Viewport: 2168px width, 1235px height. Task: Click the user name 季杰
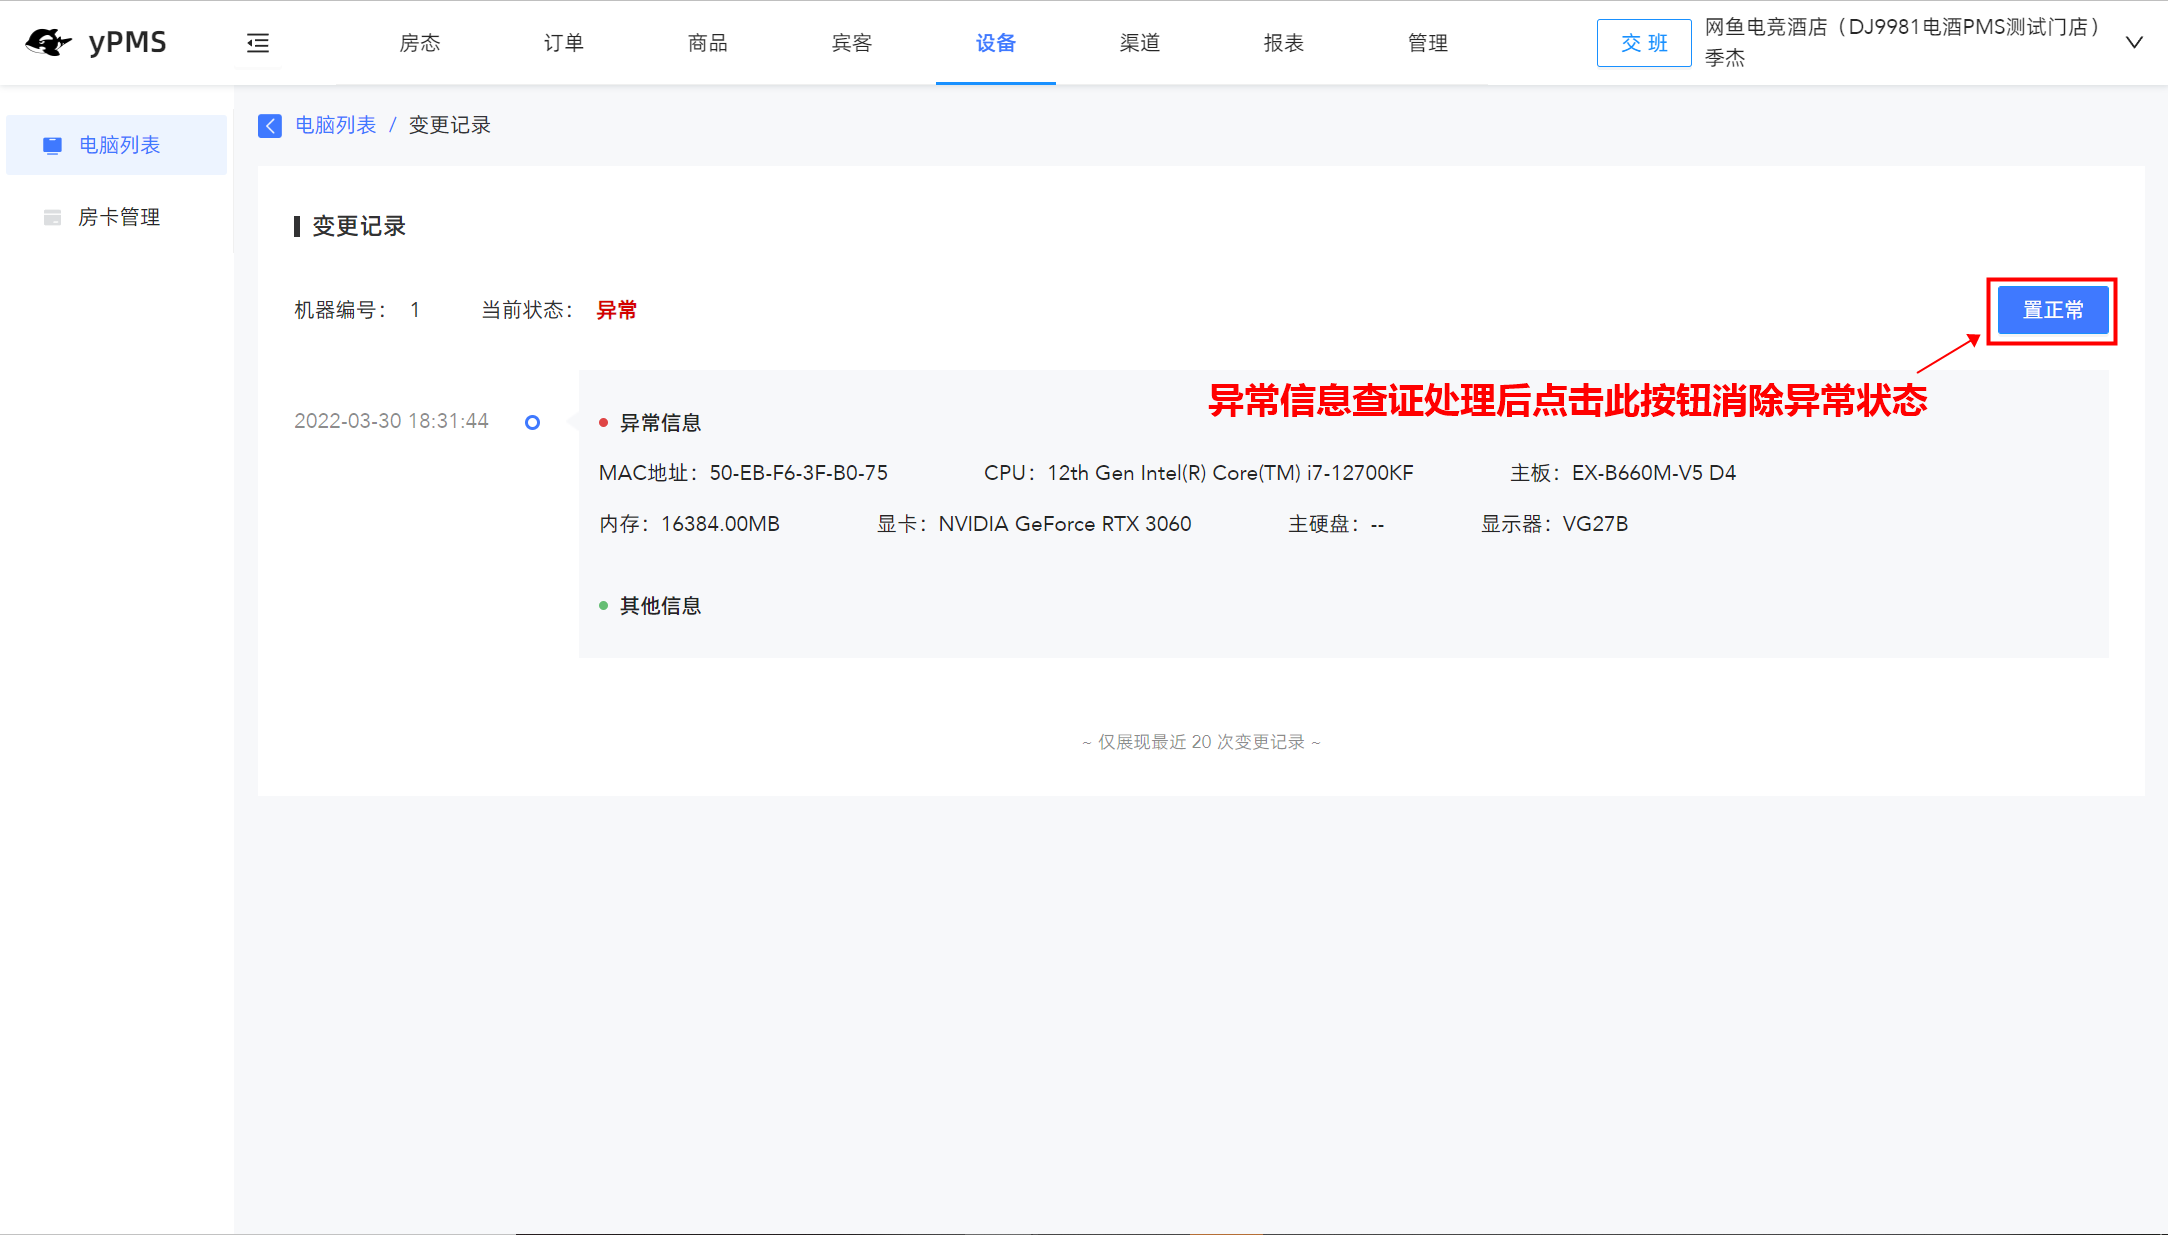click(1725, 58)
